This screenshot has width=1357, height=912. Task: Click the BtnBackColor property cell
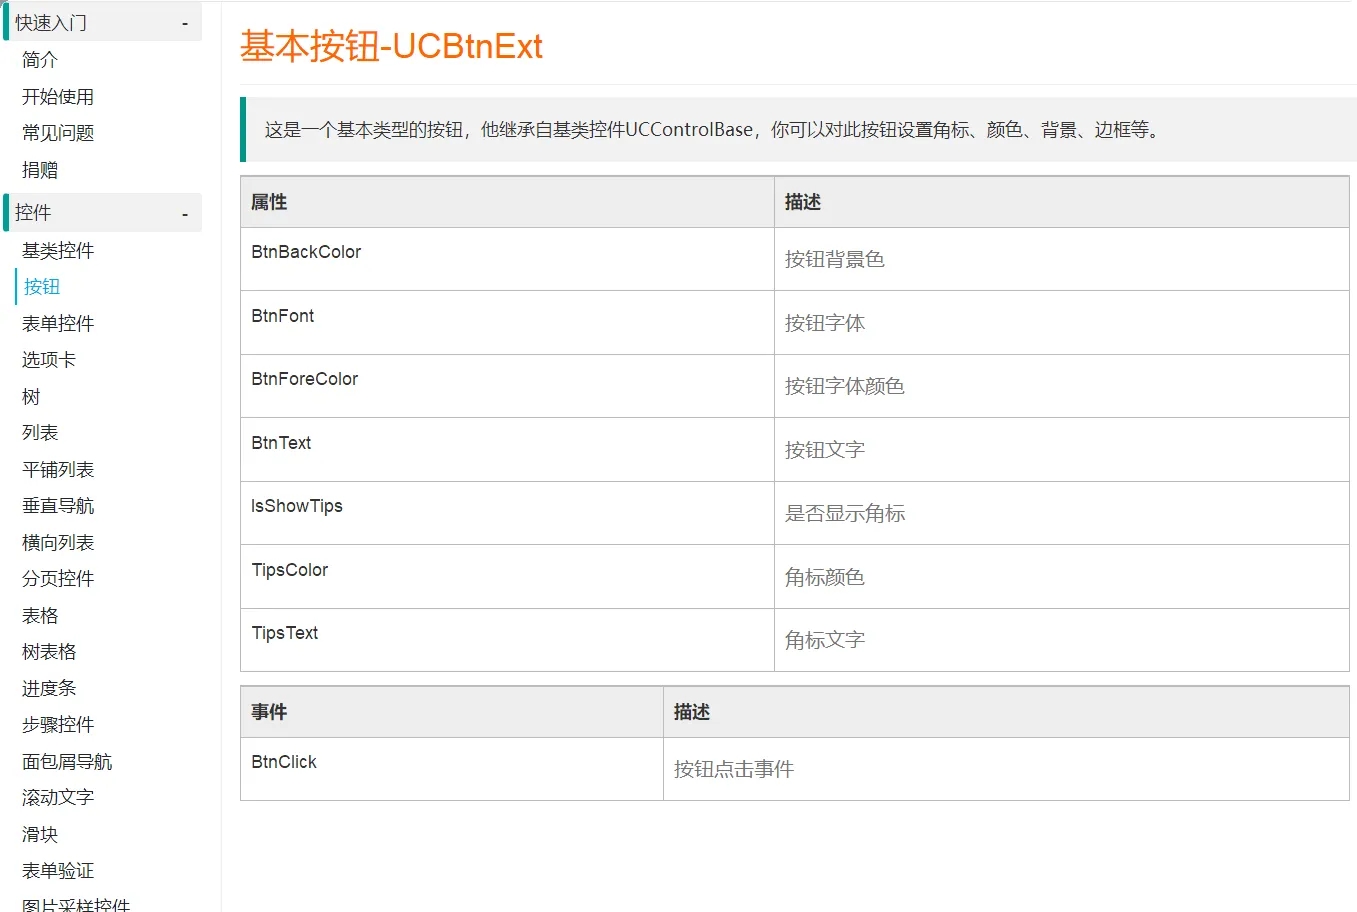[507, 259]
